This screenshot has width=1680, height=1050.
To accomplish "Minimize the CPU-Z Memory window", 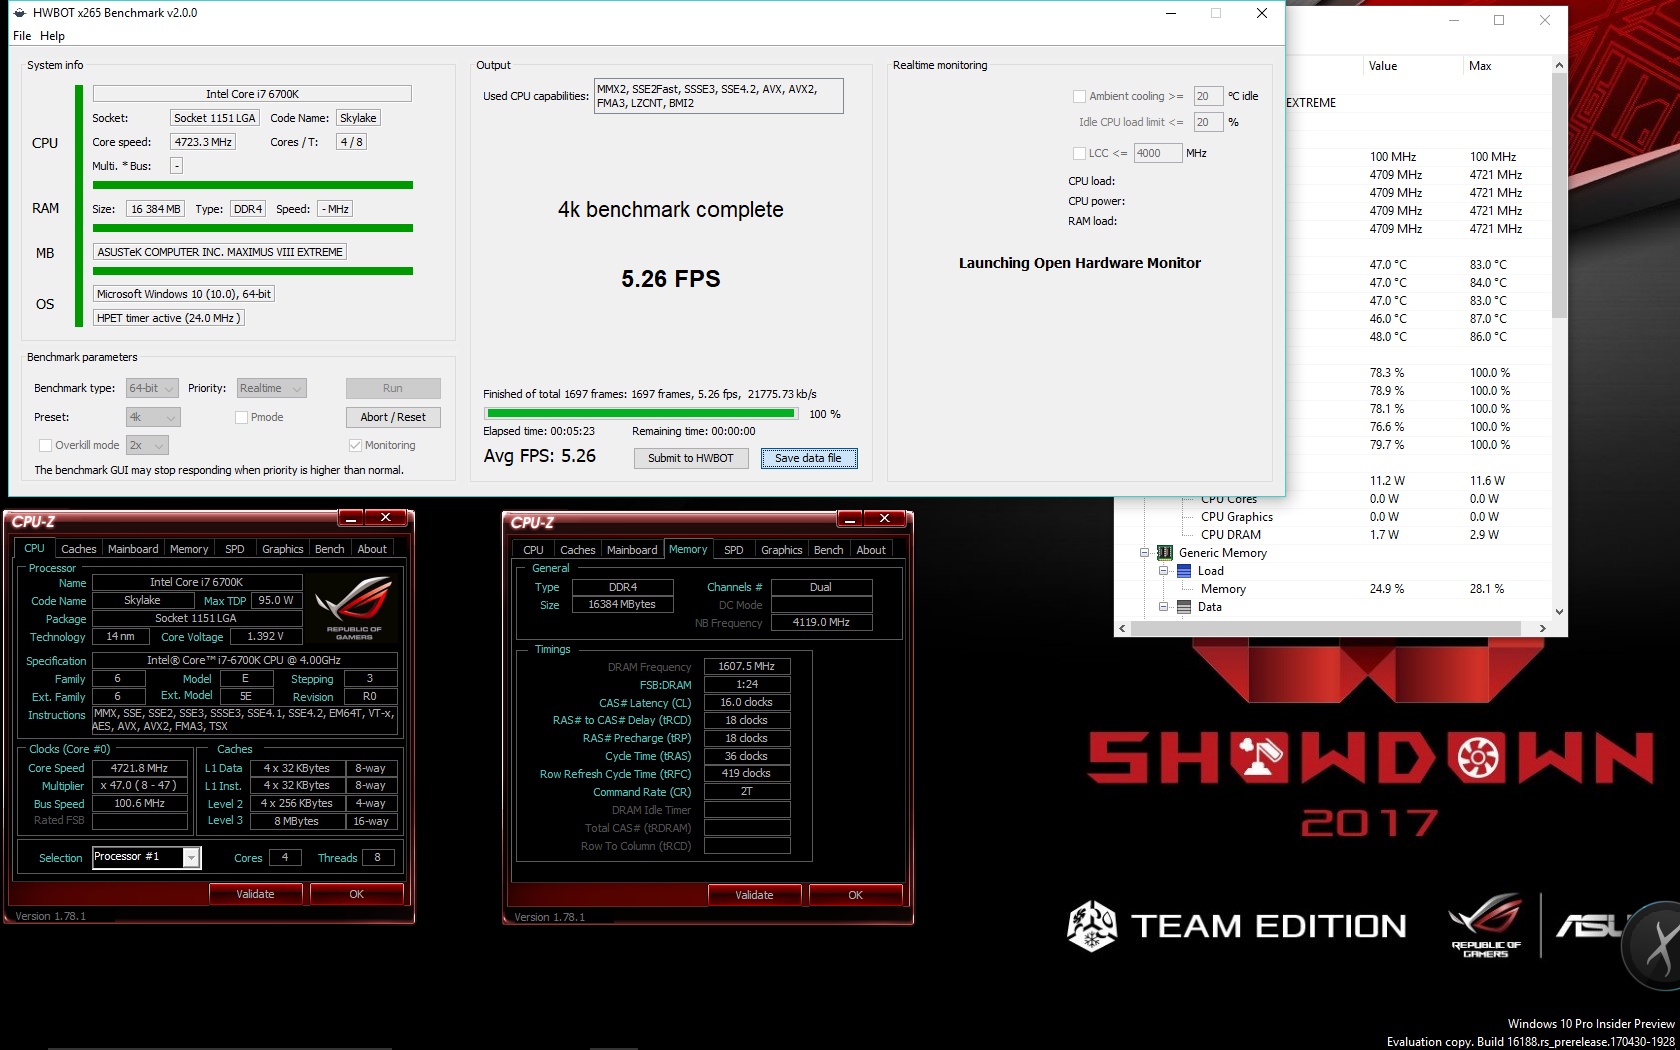I will [x=849, y=519].
